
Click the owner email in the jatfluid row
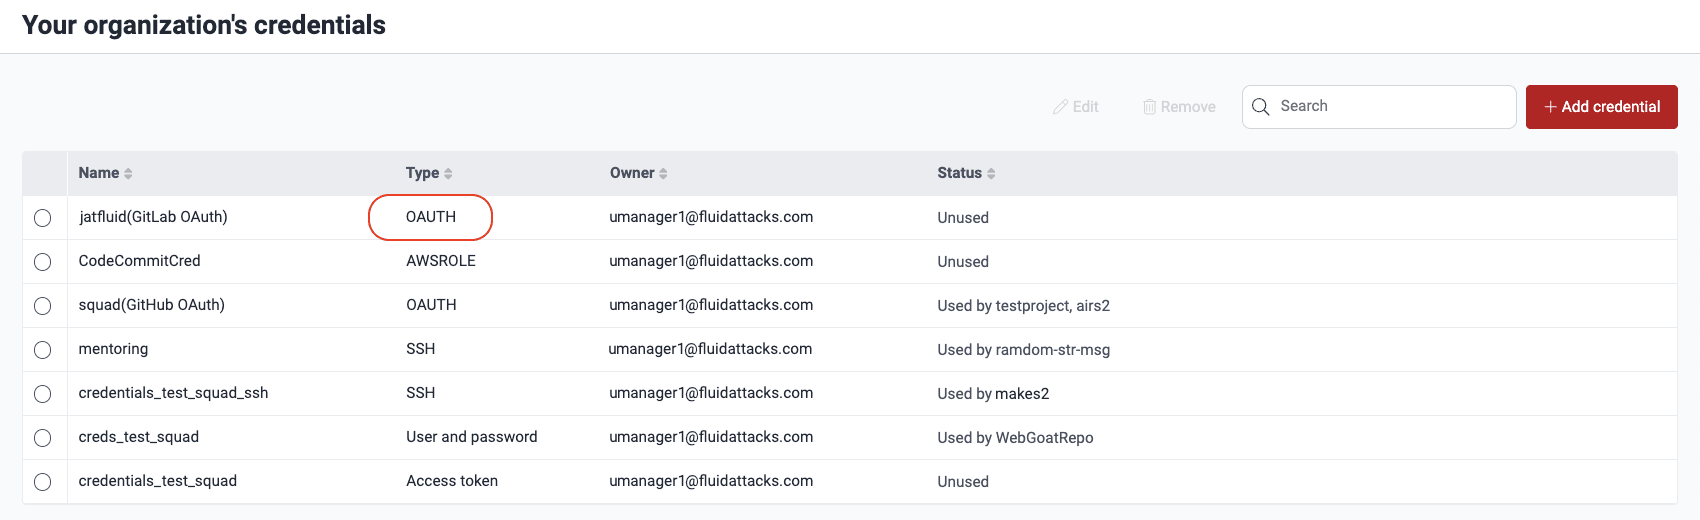coord(711,217)
